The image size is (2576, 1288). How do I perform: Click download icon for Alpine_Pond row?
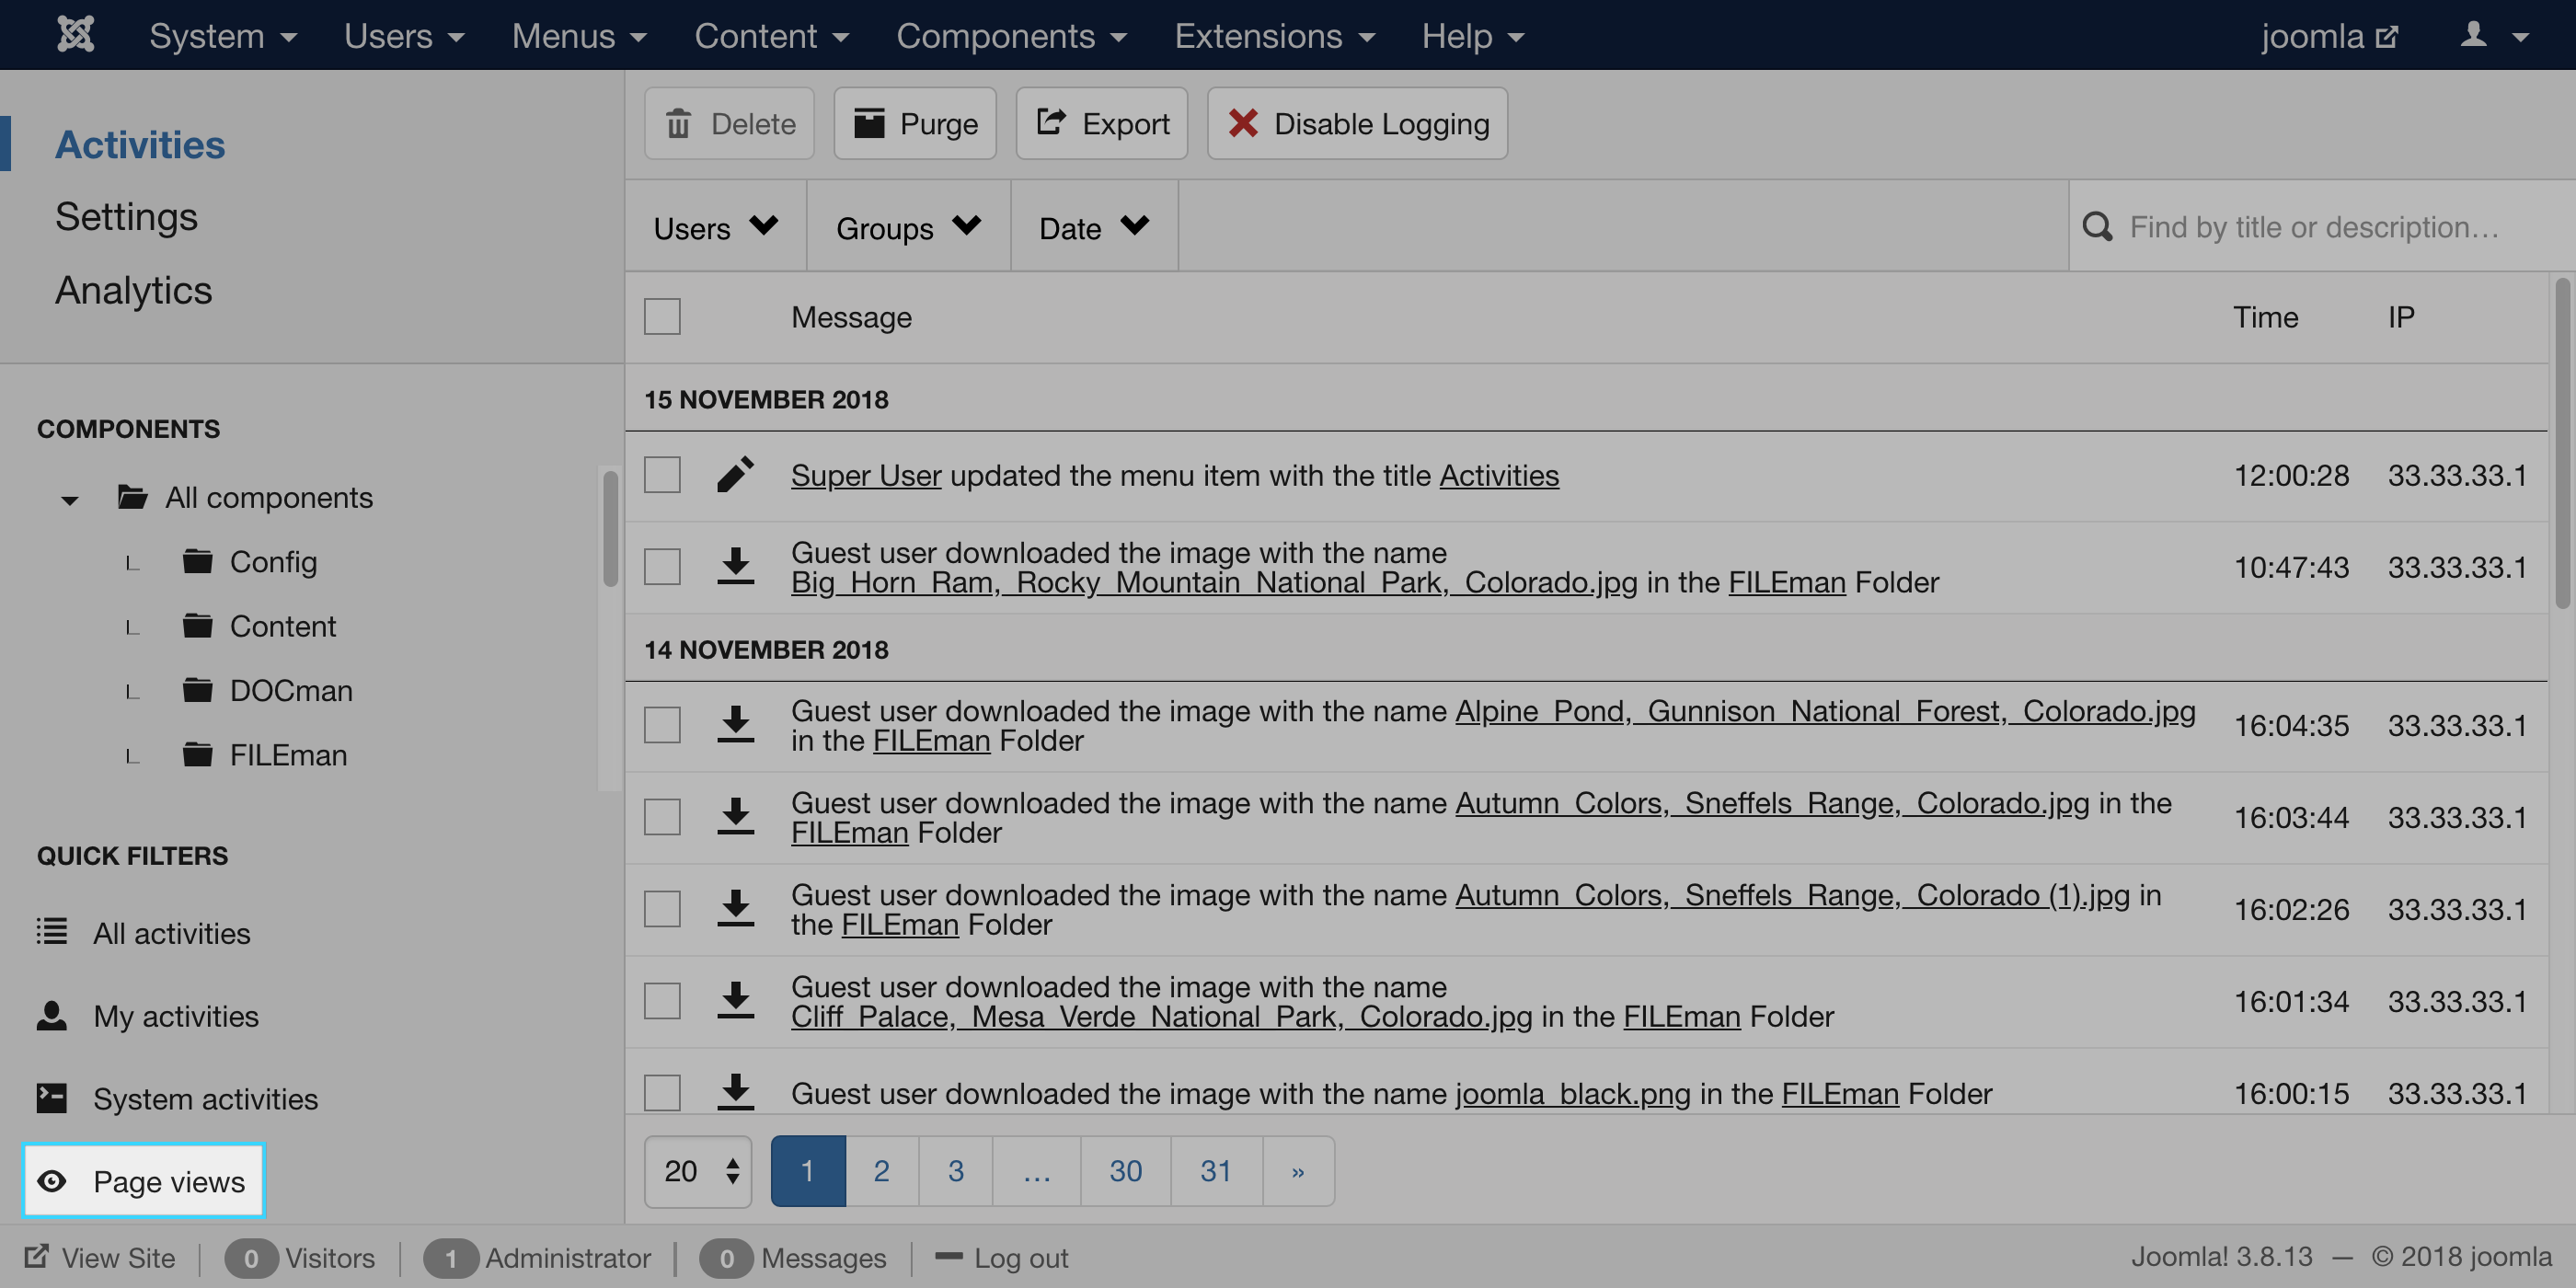coord(736,725)
